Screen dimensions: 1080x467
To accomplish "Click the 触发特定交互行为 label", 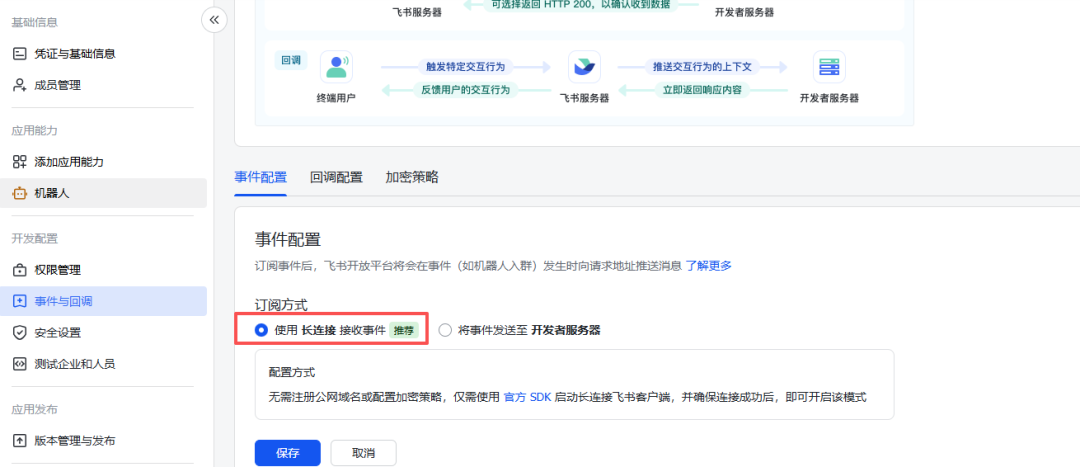I will 466,67.
